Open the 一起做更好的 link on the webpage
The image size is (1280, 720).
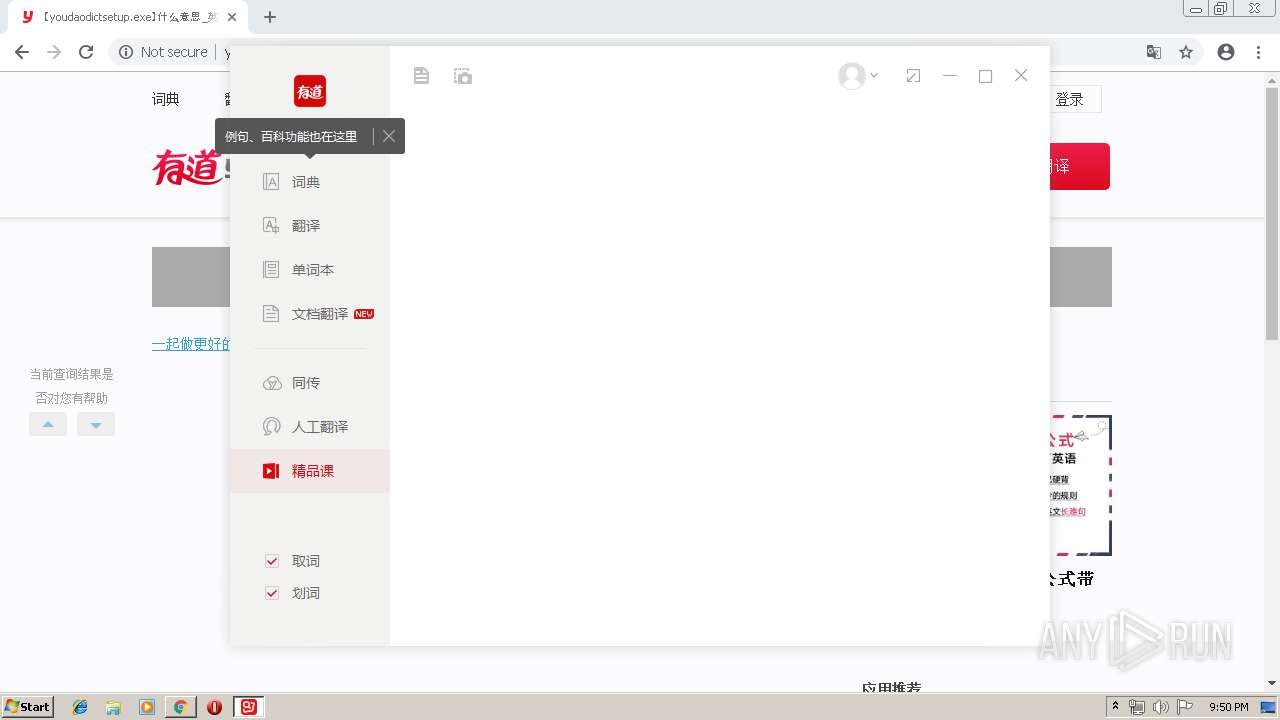pos(191,344)
